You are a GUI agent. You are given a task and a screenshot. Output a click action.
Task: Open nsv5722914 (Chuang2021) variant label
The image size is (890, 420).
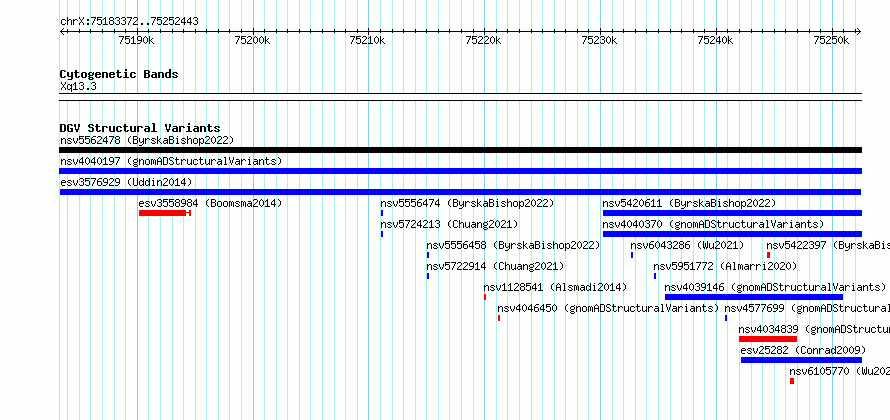495,266
